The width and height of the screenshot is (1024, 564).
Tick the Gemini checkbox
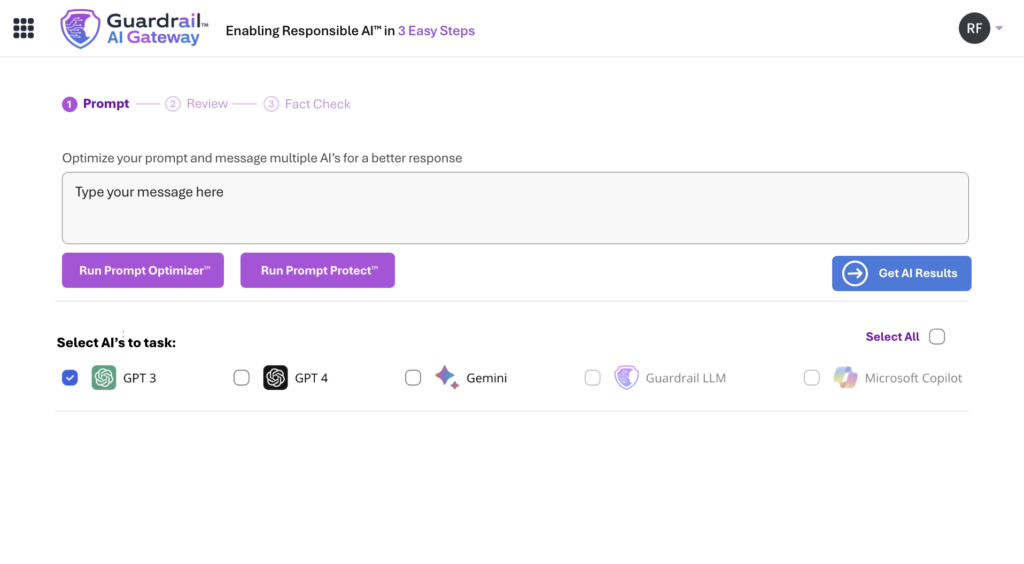[x=413, y=378]
